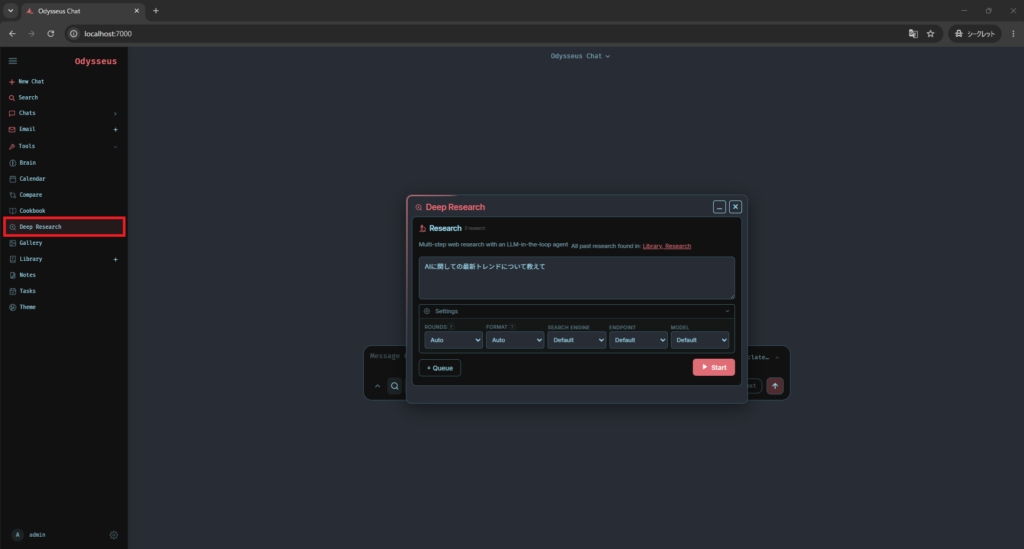Open the Calendar tool icon

click(12, 179)
